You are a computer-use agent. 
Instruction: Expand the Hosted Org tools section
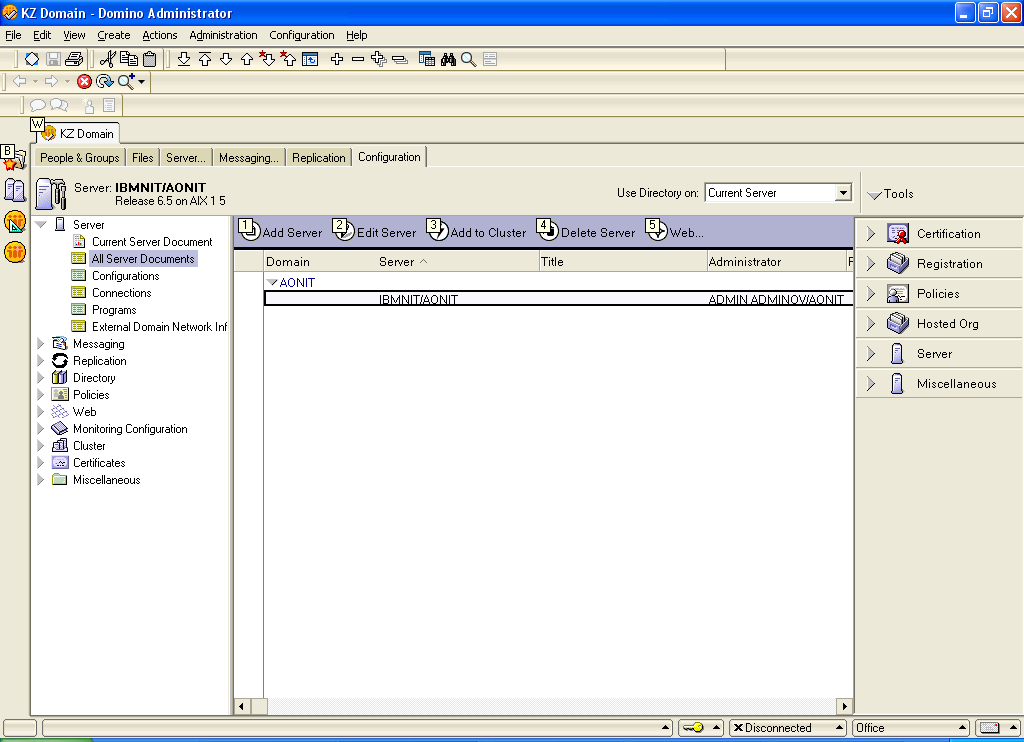[x=871, y=324]
